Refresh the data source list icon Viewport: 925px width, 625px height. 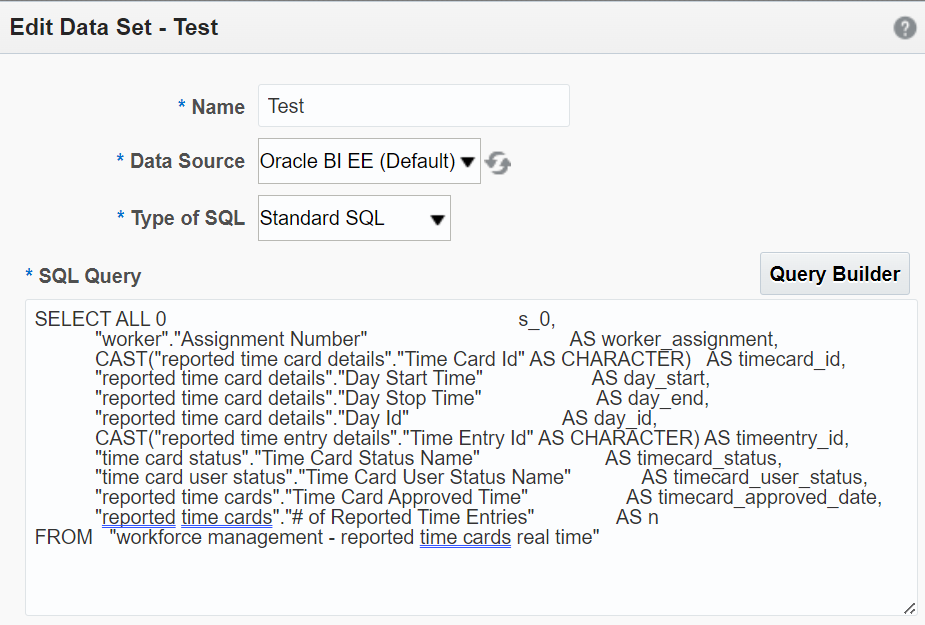(498, 162)
